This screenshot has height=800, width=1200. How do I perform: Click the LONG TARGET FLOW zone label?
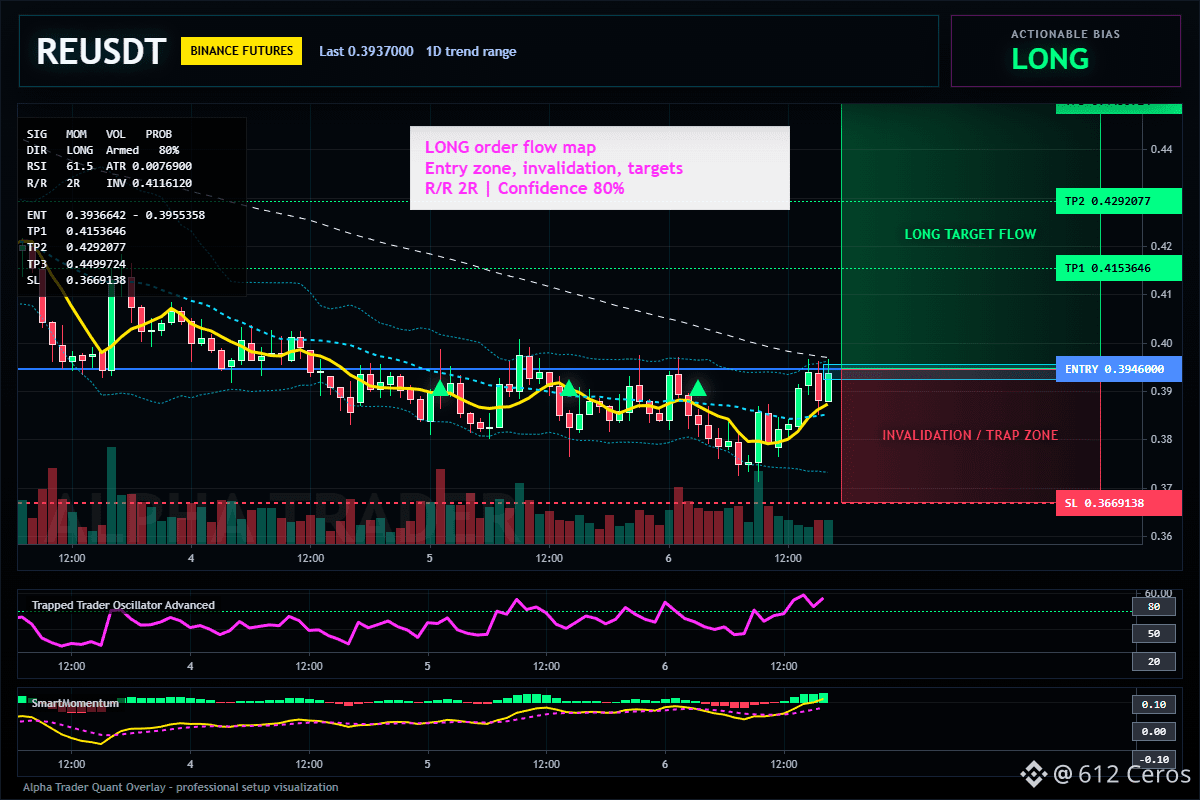[970, 234]
